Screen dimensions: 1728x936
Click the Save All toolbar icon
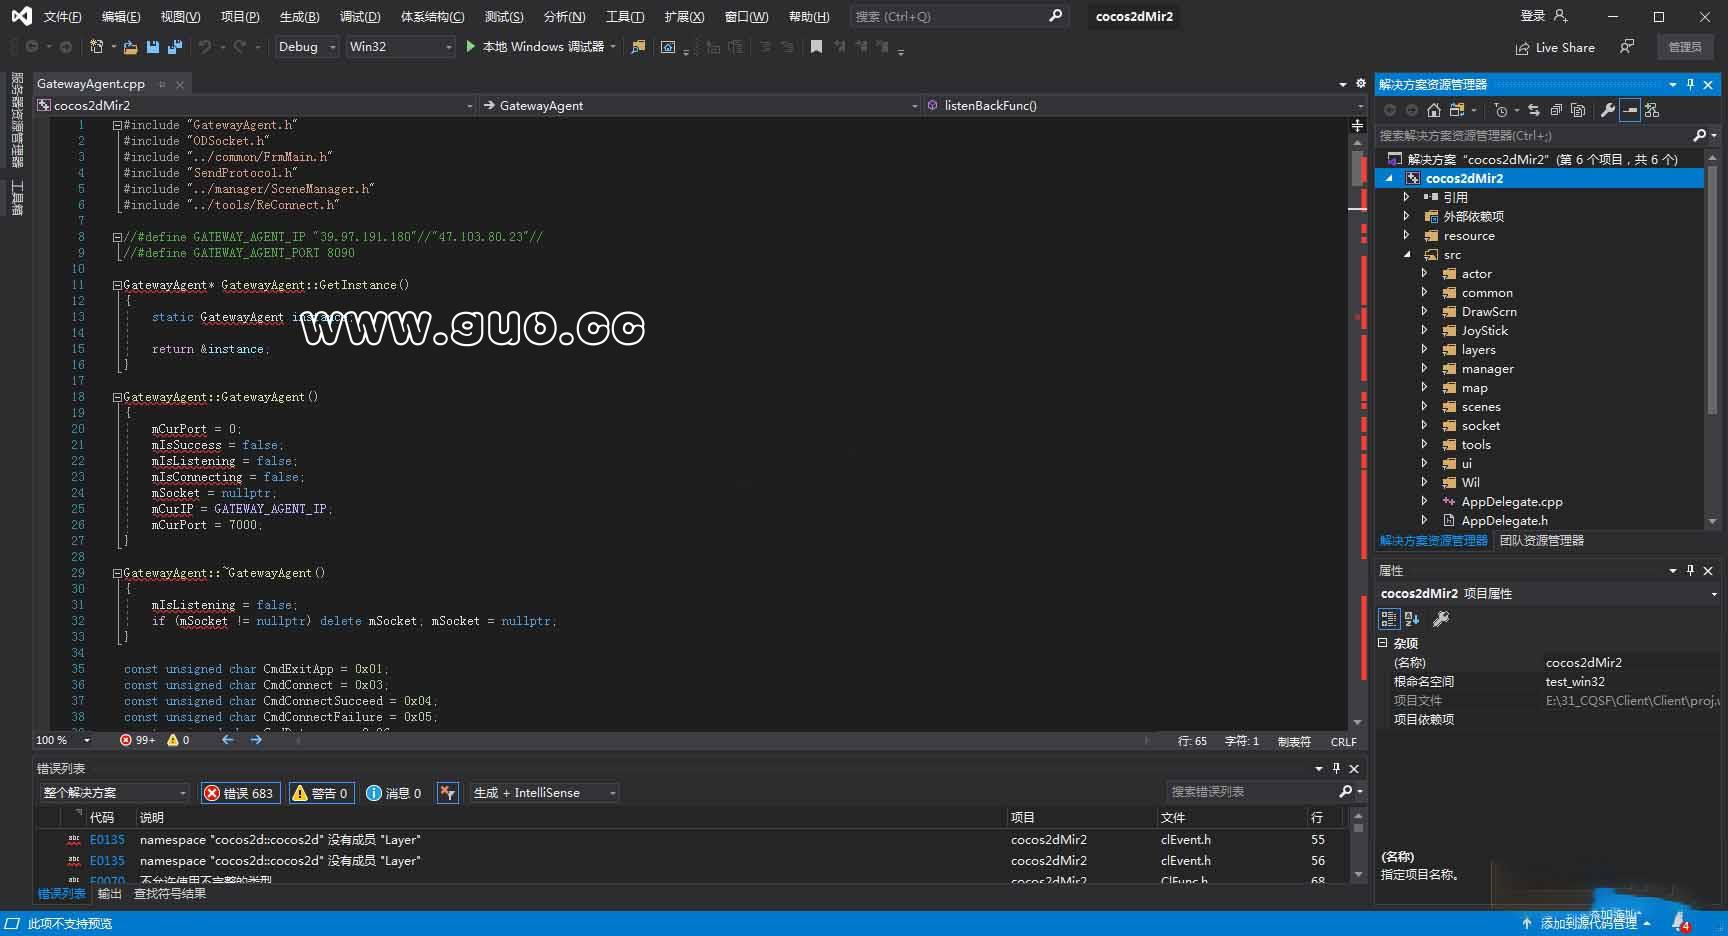[175, 47]
